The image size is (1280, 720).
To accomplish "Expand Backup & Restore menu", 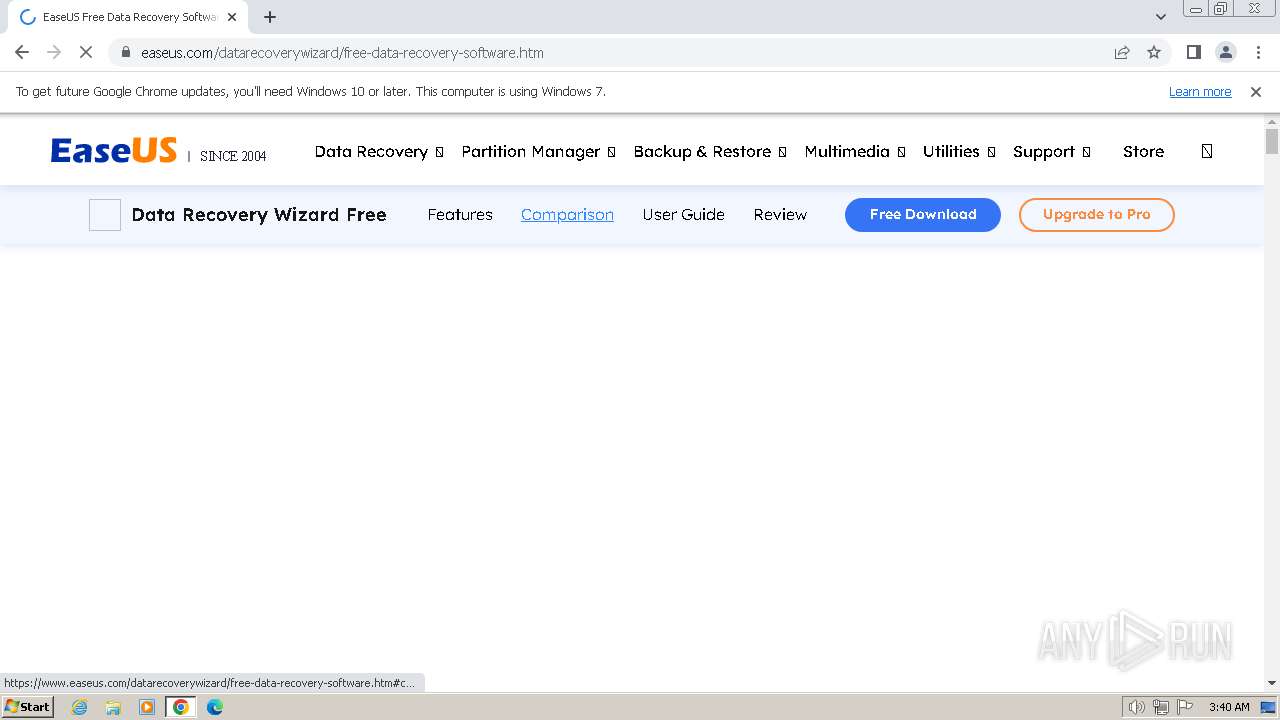I will click(710, 152).
